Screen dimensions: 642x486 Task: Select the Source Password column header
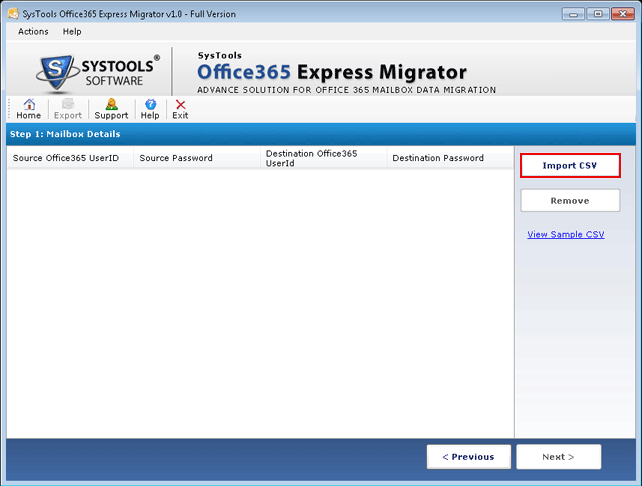(x=197, y=158)
